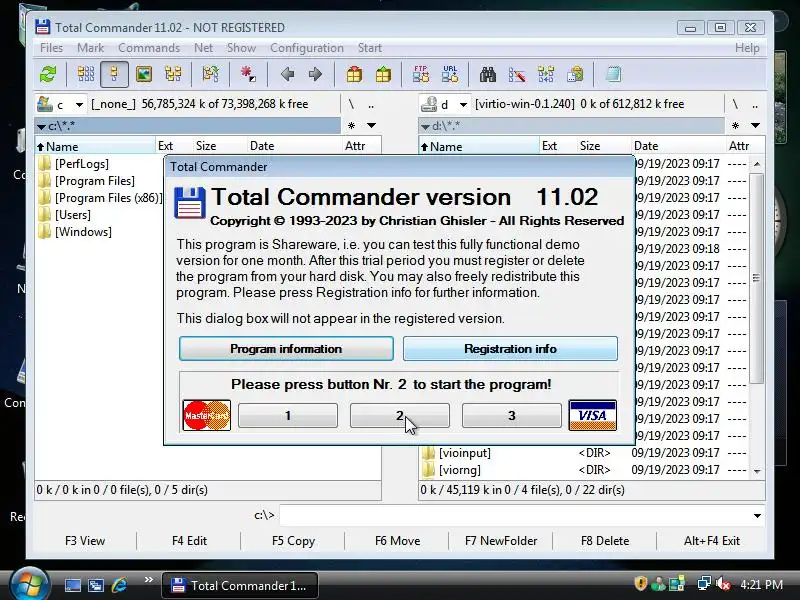
Task: Open the Mark menu
Action: [90, 48]
